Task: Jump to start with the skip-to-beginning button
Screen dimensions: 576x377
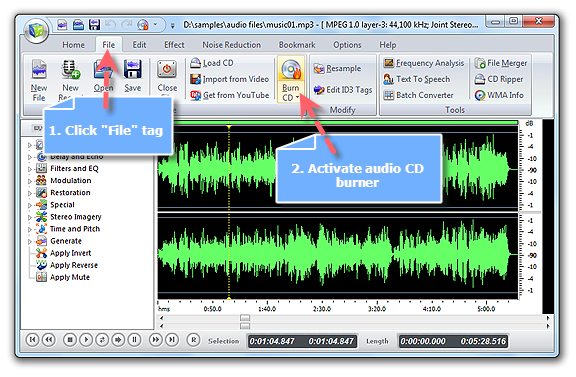Action: [32, 340]
